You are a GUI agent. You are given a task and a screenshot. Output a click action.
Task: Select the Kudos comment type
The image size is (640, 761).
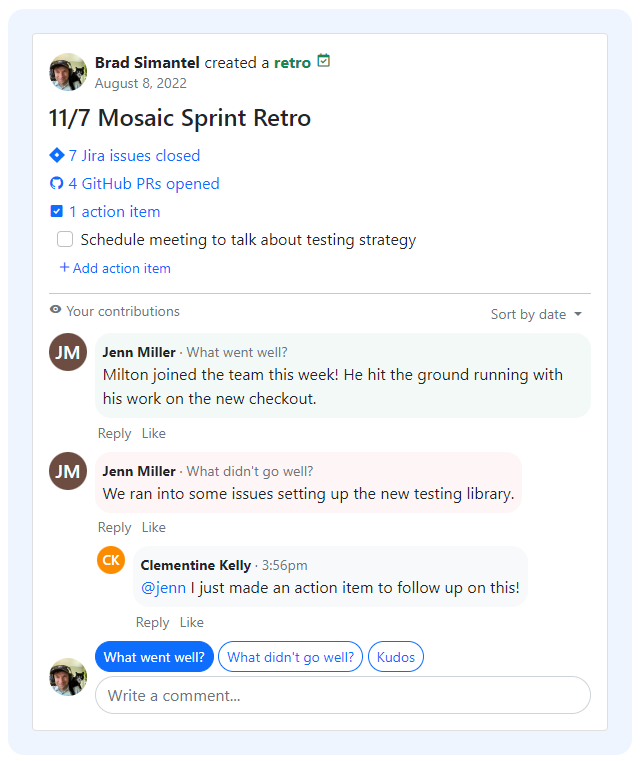coord(396,657)
